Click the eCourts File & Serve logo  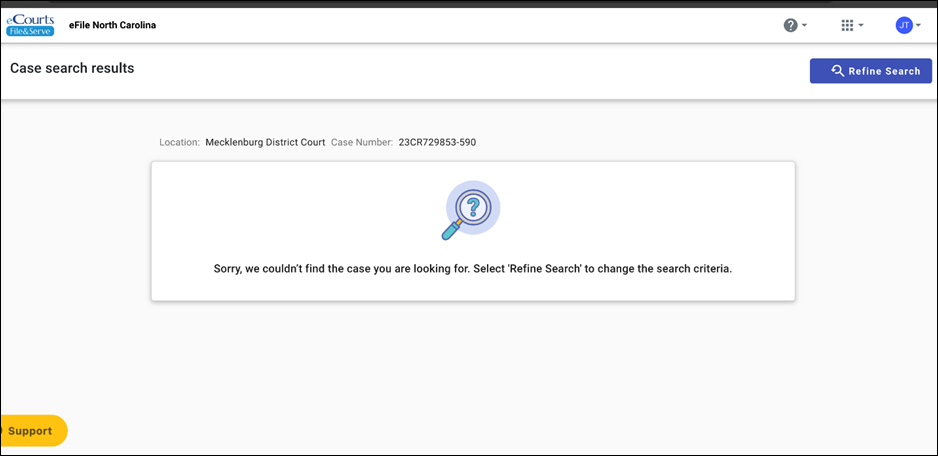[30, 25]
